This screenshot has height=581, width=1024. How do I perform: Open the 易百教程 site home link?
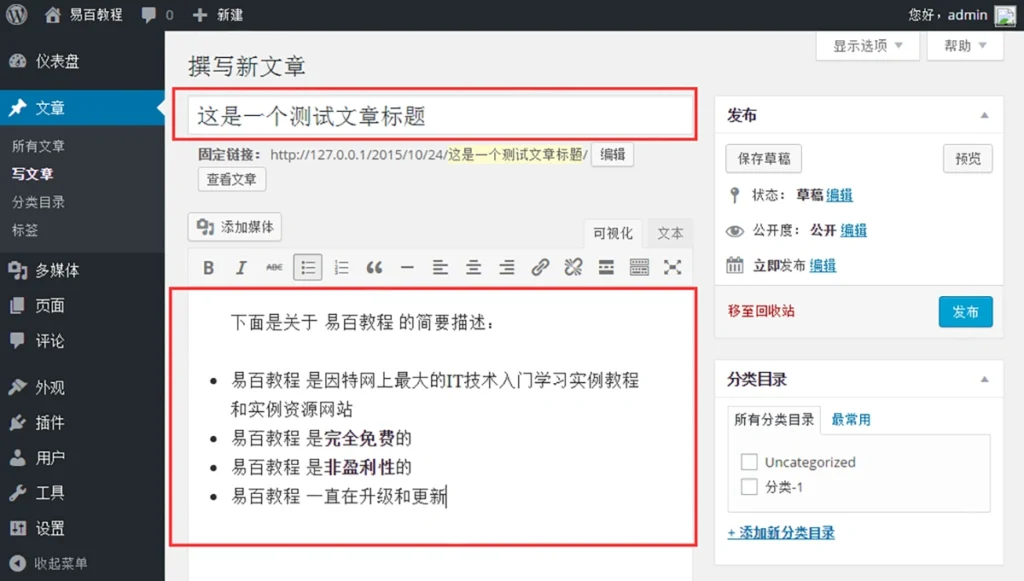[84, 14]
